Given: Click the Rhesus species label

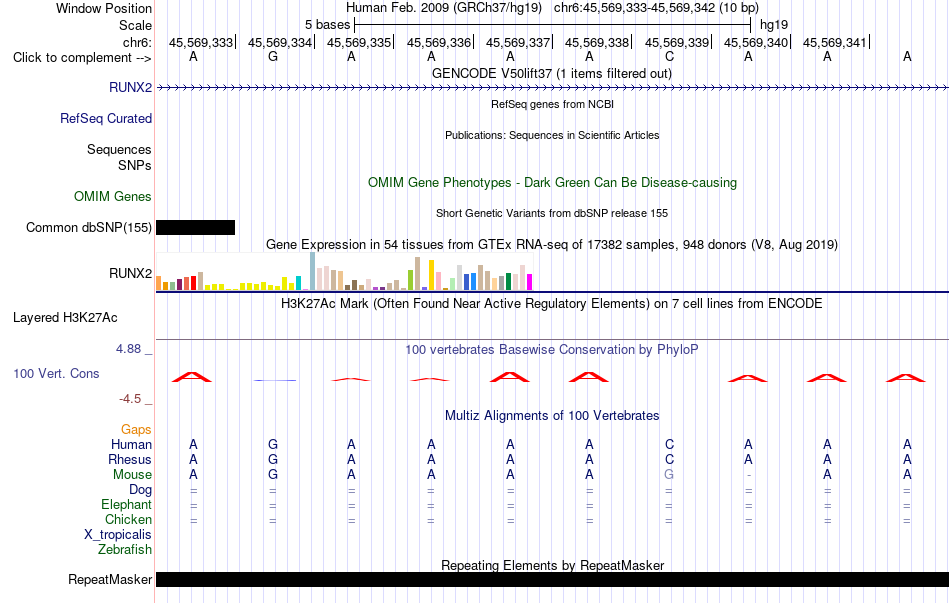Looking at the screenshot, I should tap(130, 459).
